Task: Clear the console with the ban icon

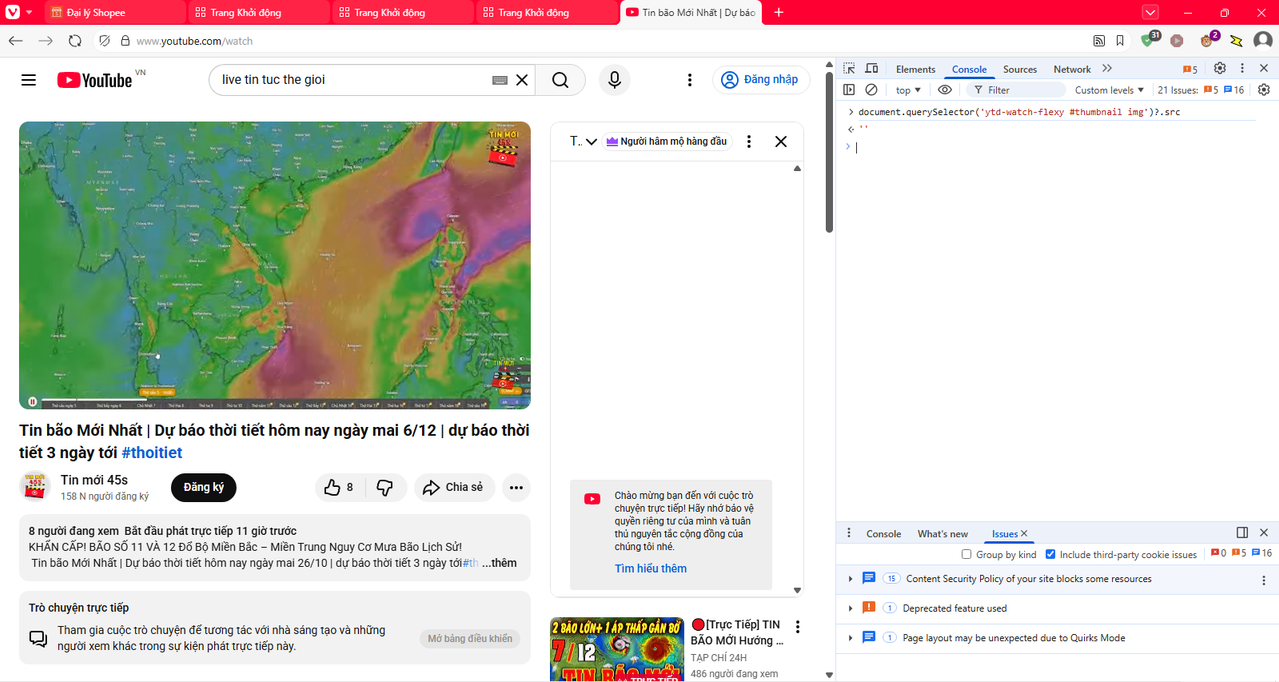Action: (x=871, y=90)
